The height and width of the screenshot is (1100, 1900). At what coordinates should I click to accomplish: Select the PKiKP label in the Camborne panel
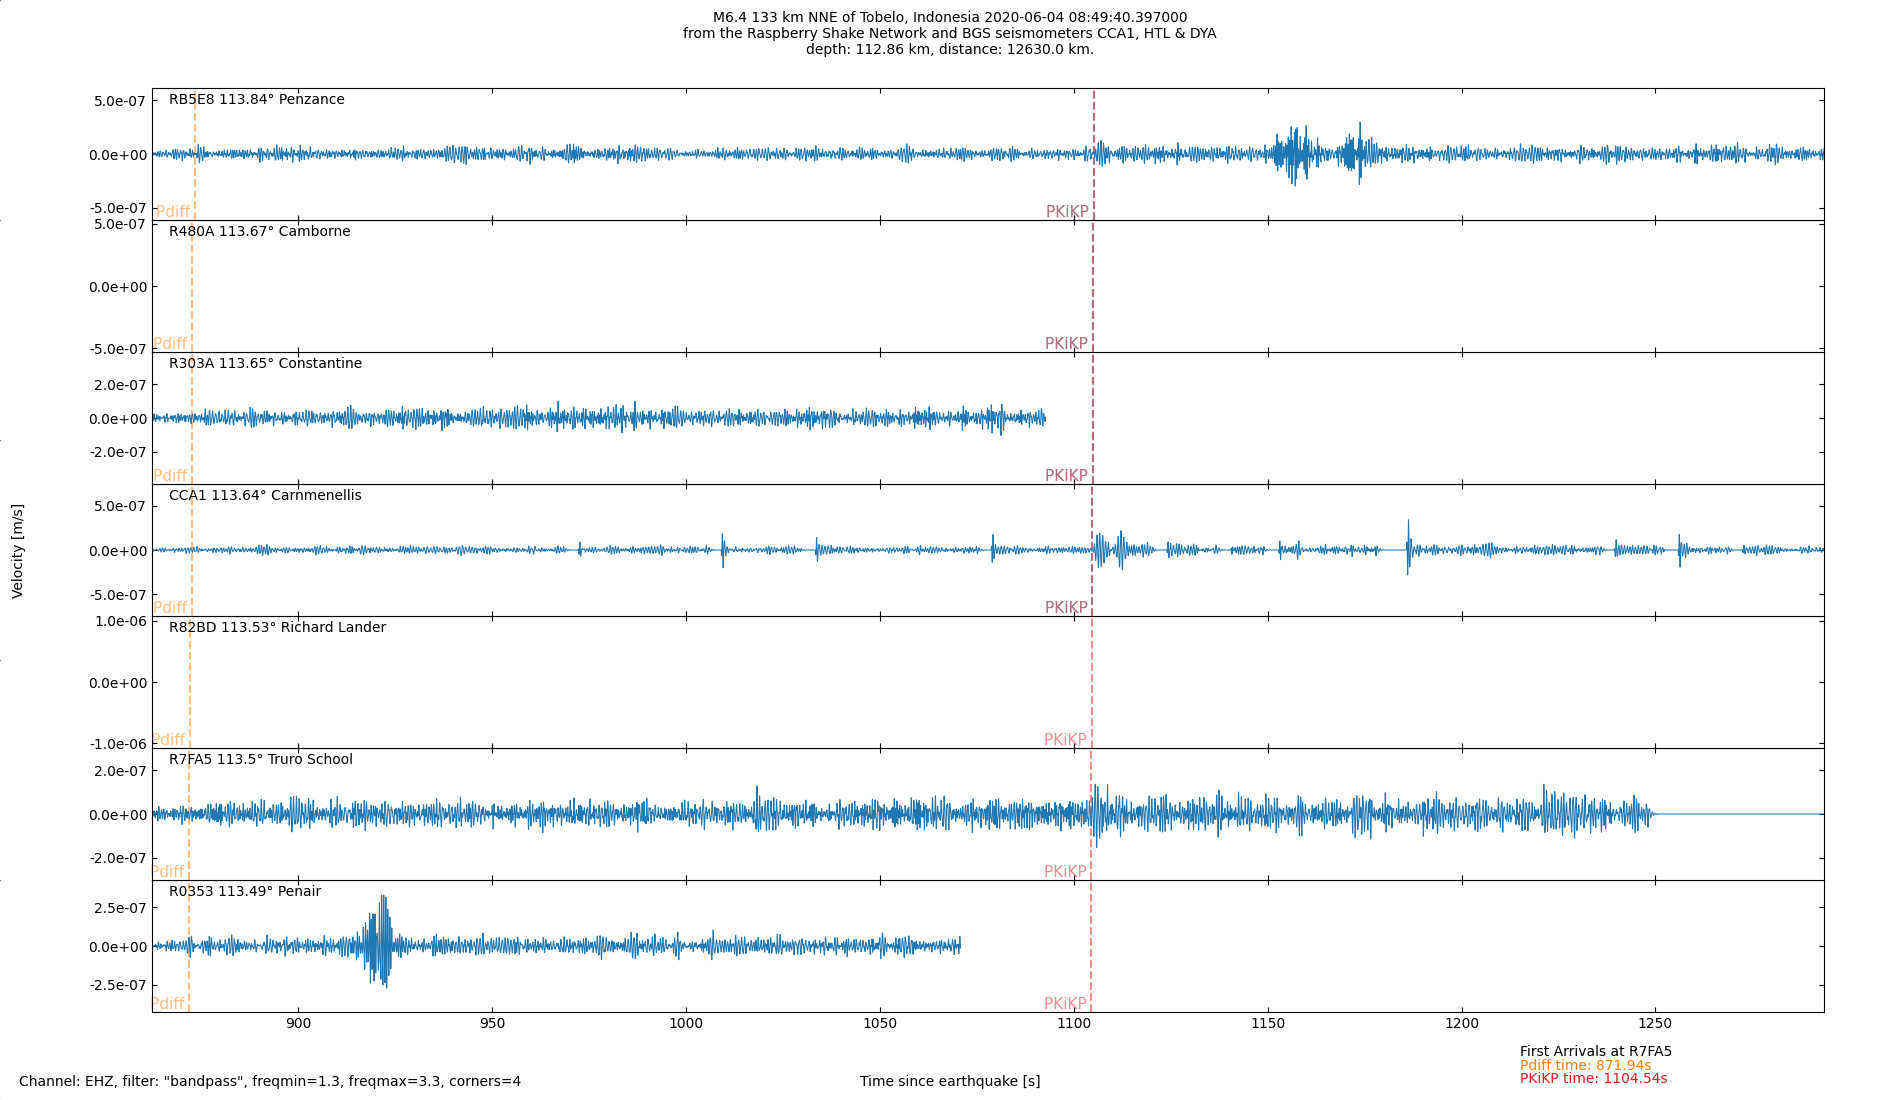[1066, 344]
